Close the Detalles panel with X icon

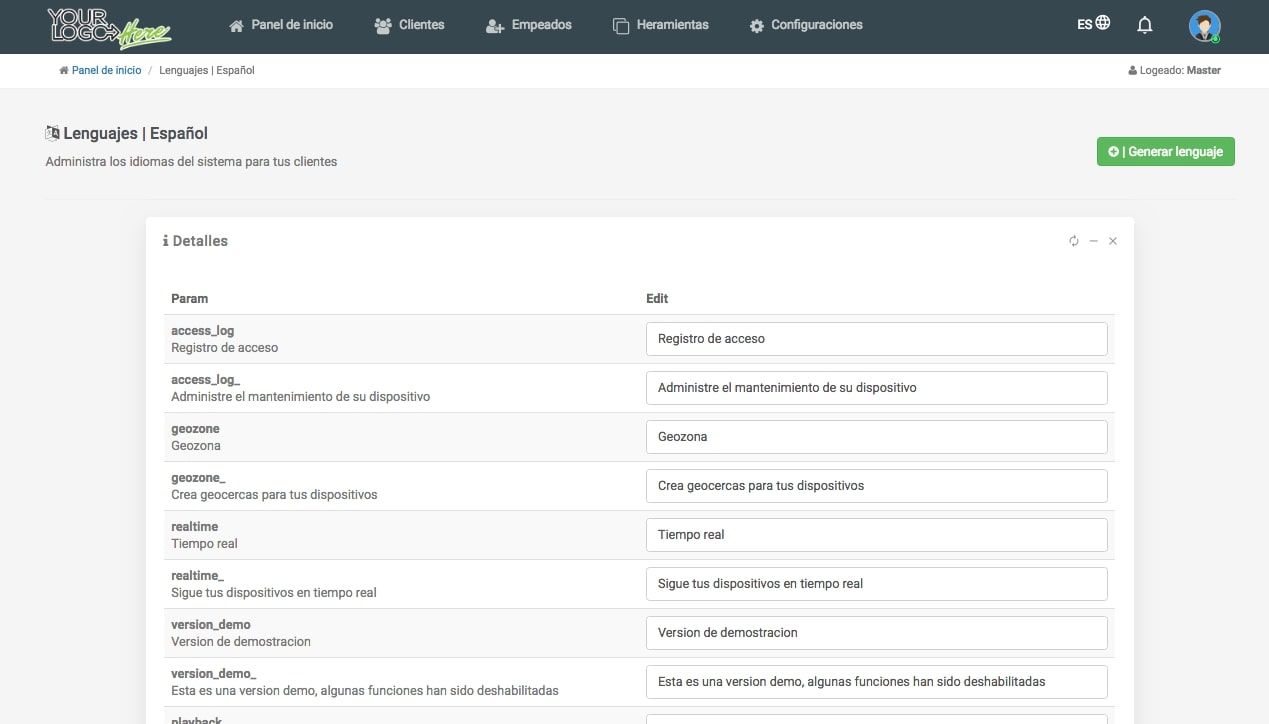[x=1113, y=241]
